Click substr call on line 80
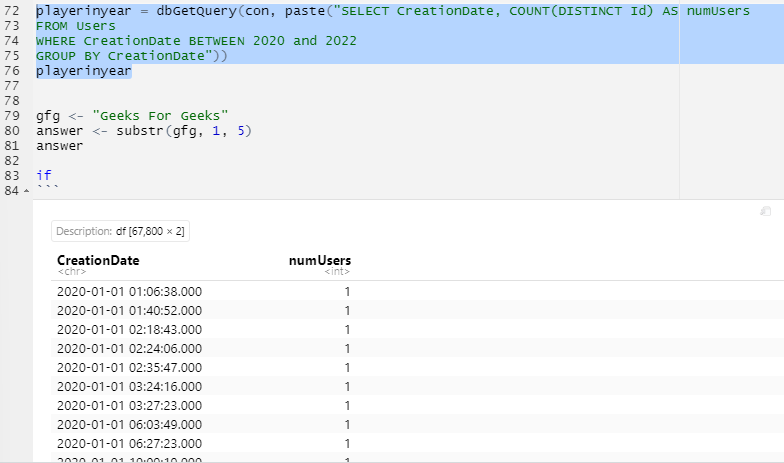The width and height of the screenshot is (784, 463). (184, 131)
